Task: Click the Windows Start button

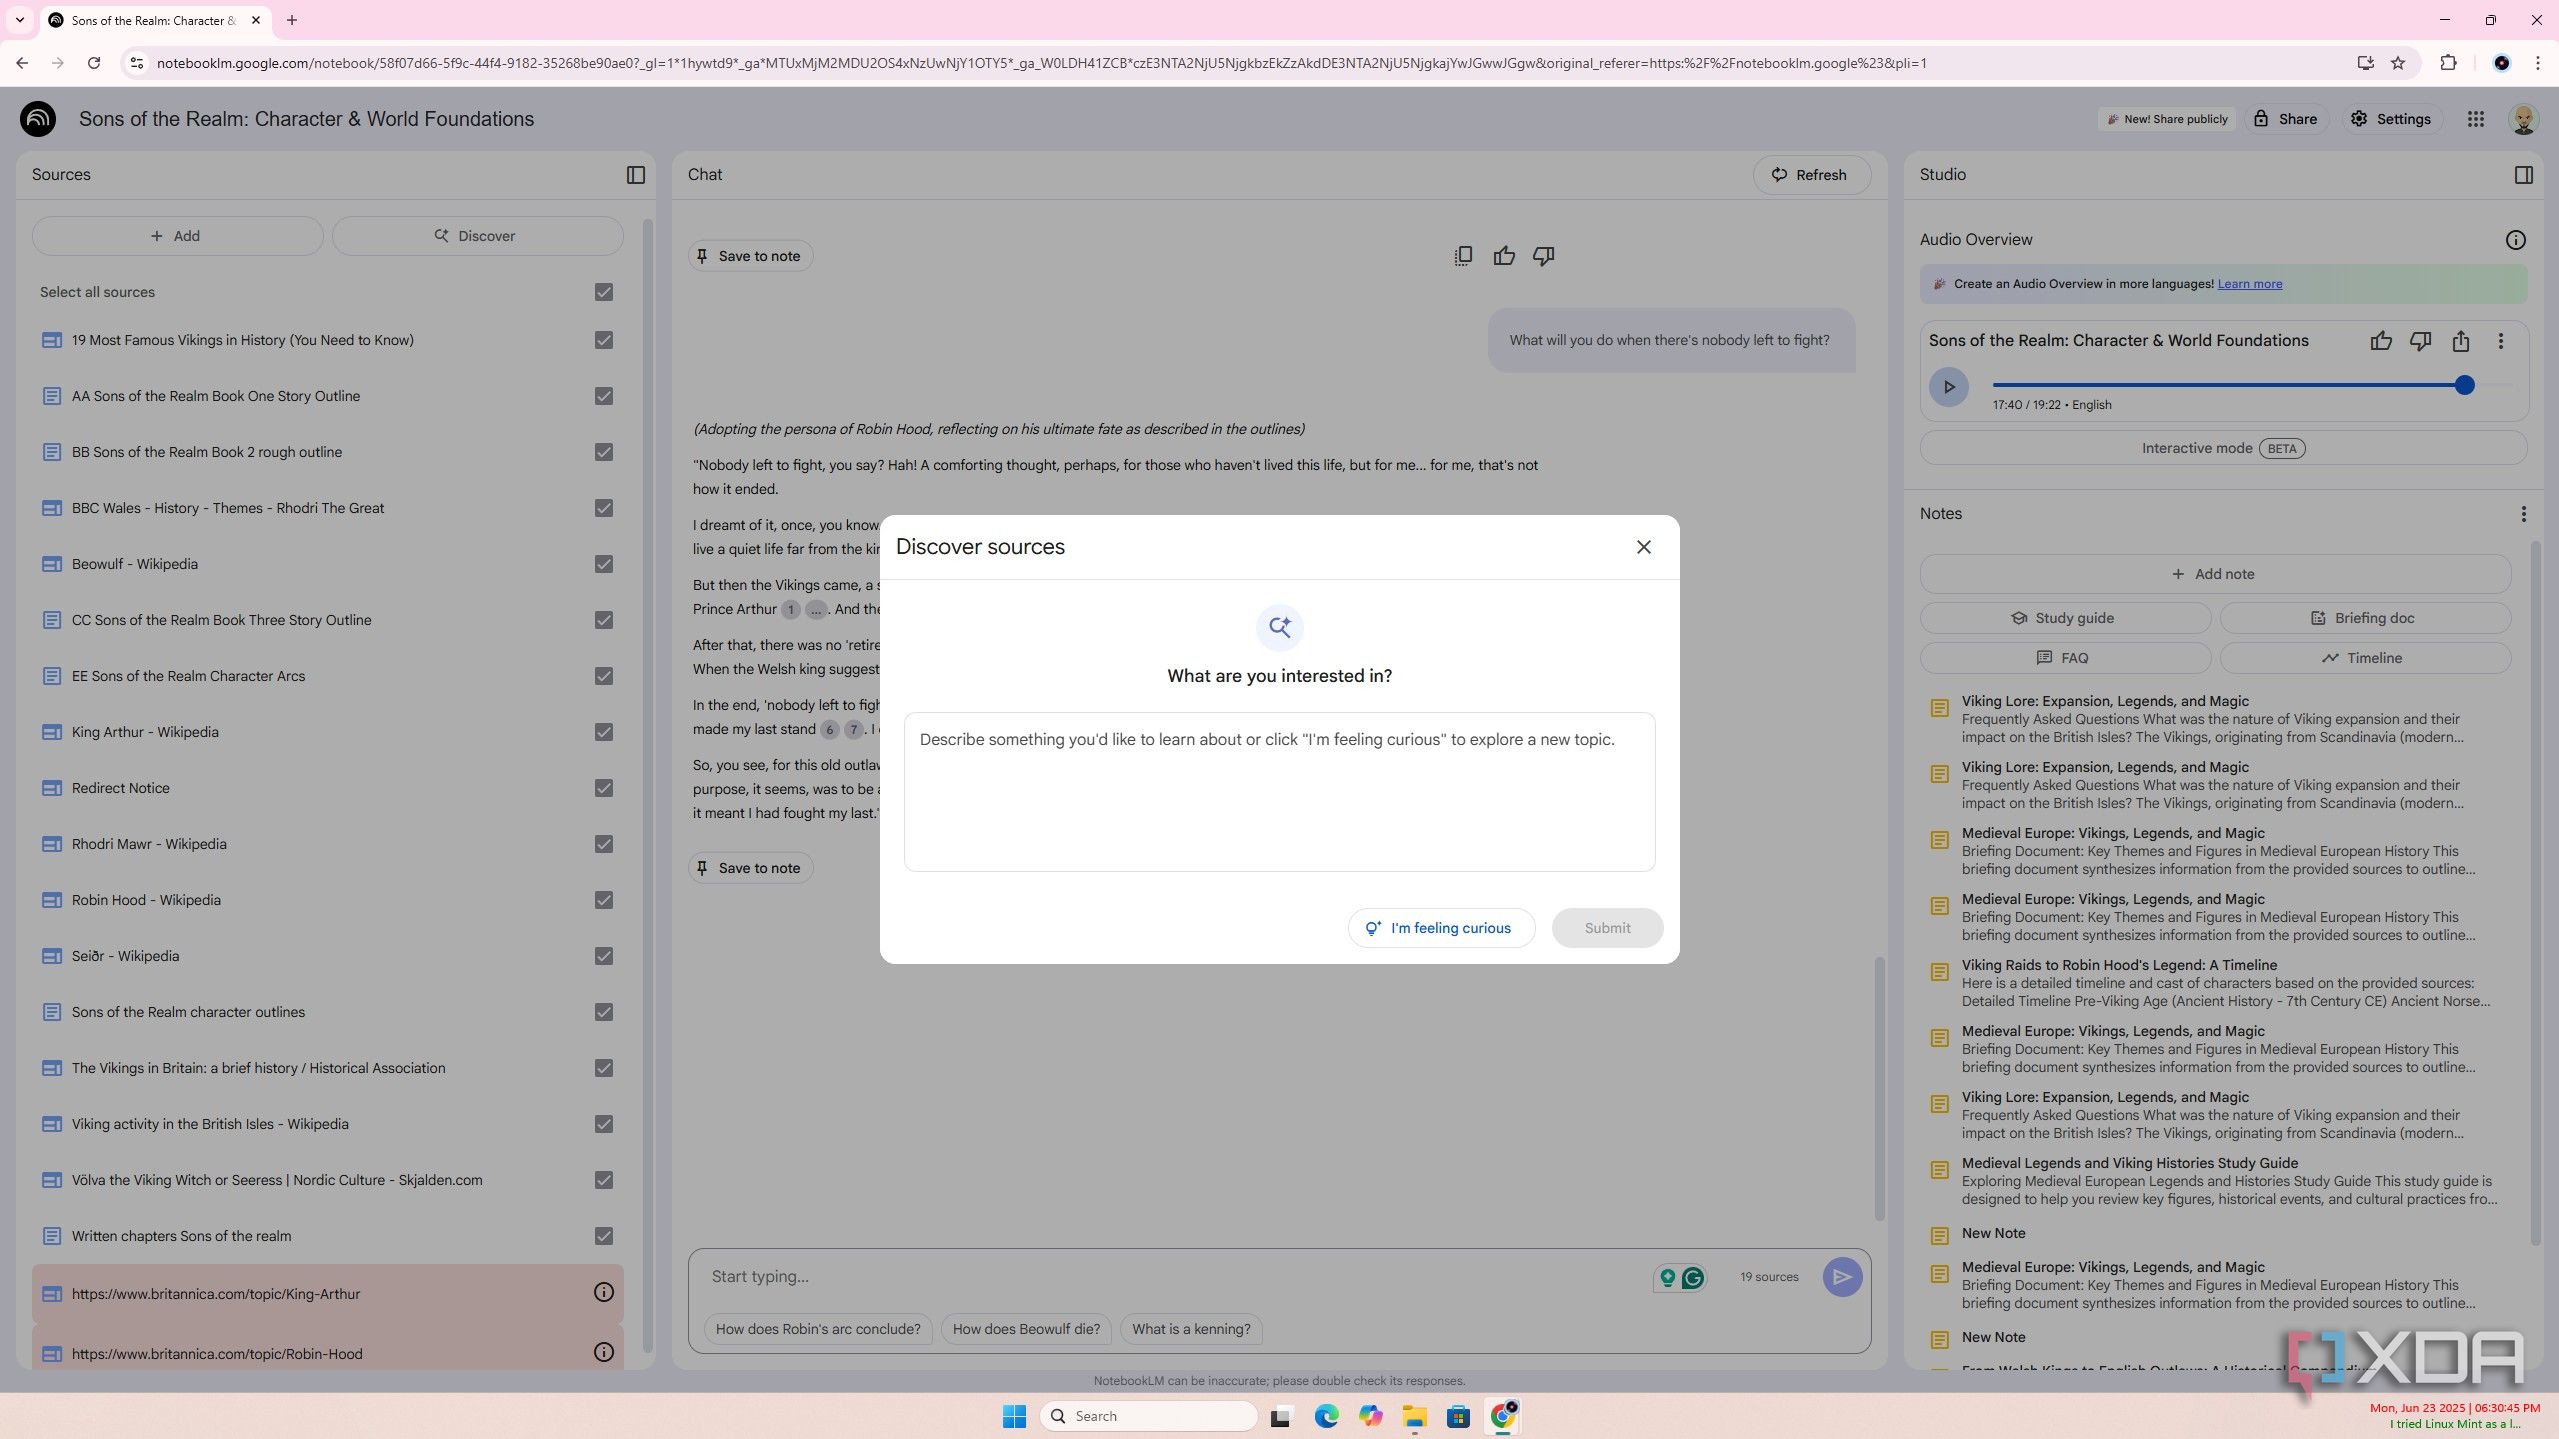Action: coord(1014,1416)
